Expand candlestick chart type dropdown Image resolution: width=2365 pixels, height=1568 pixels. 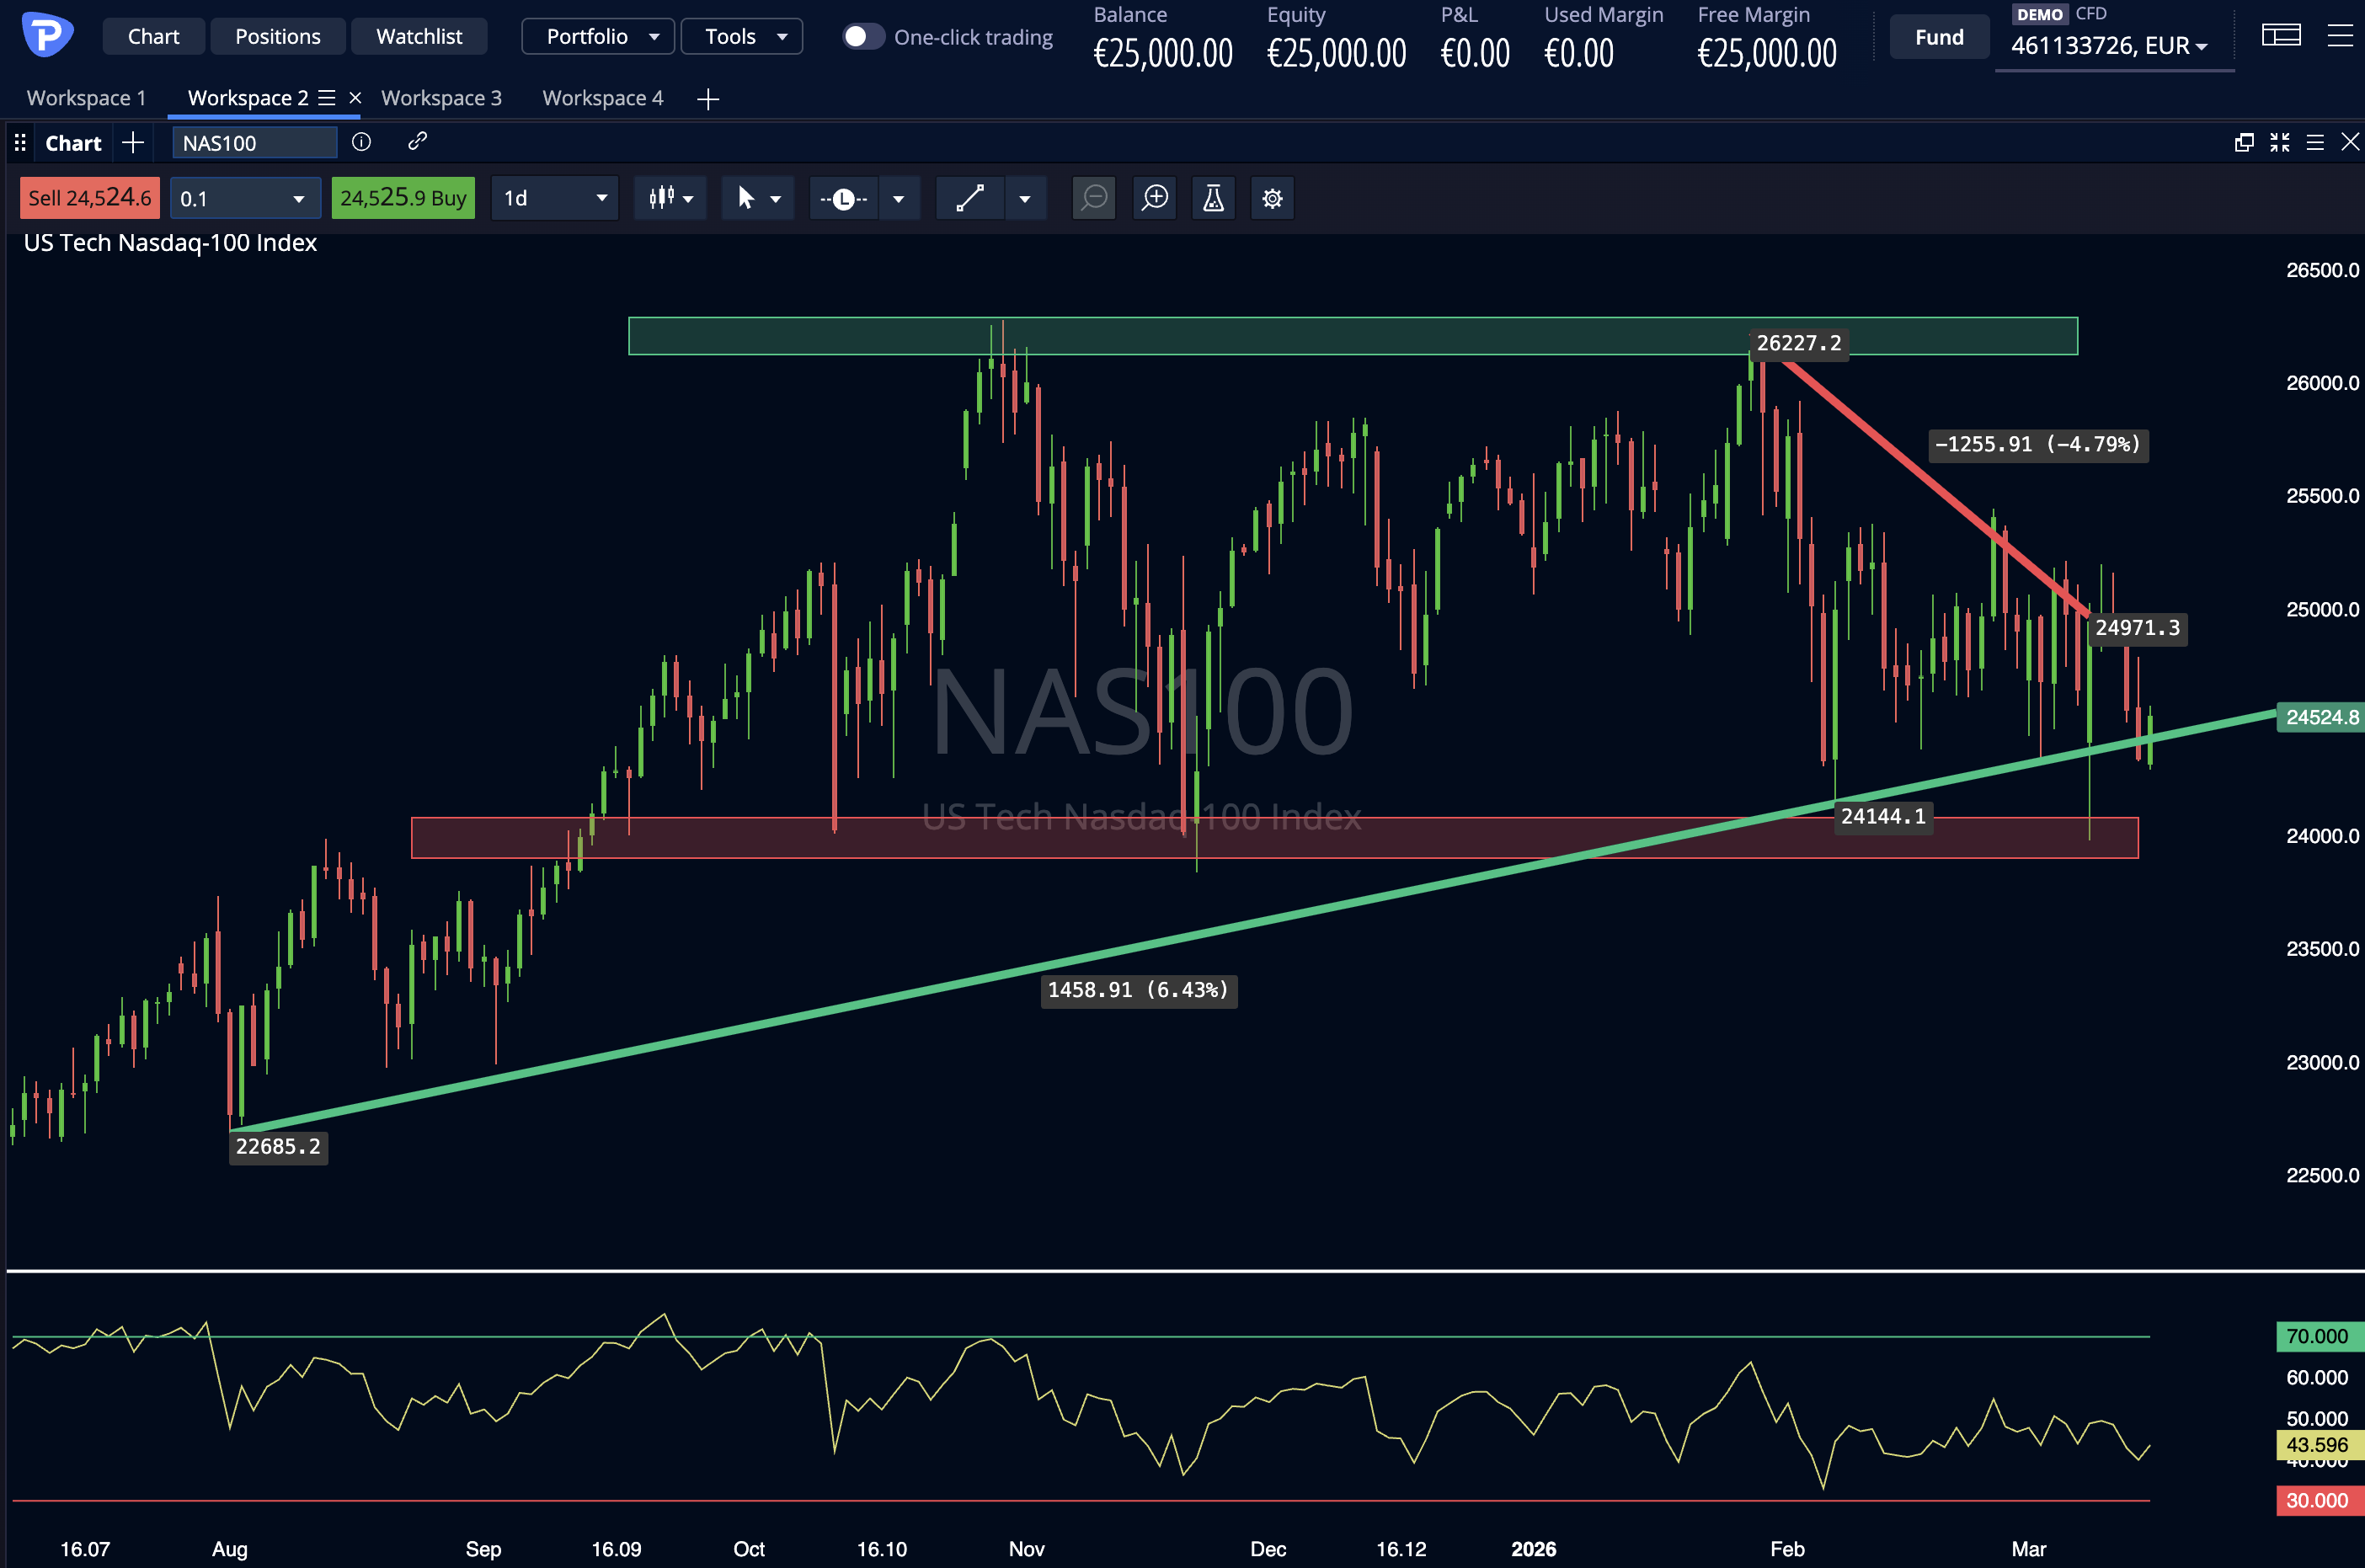(670, 198)
